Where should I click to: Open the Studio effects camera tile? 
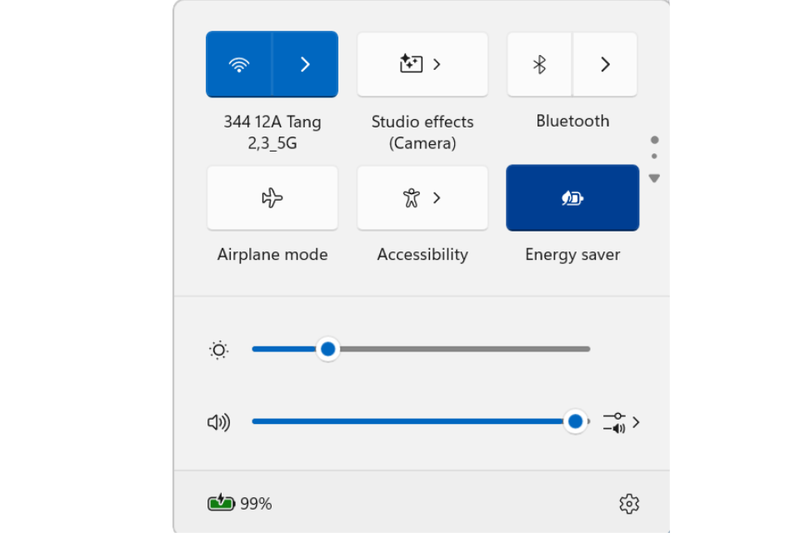tap(422, 64)
